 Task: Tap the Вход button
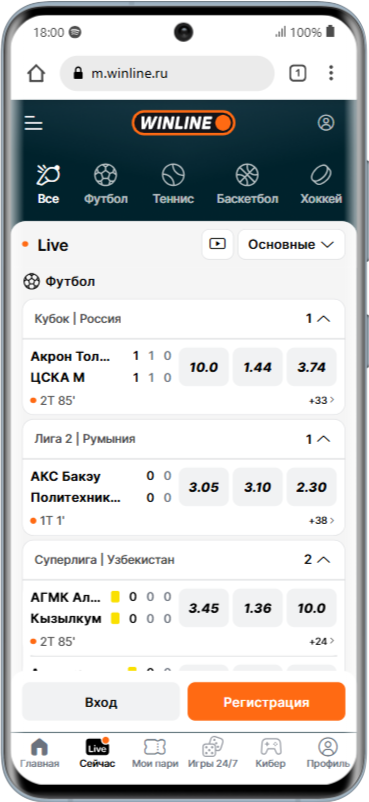pyautogui.click(x=101, y=702)
